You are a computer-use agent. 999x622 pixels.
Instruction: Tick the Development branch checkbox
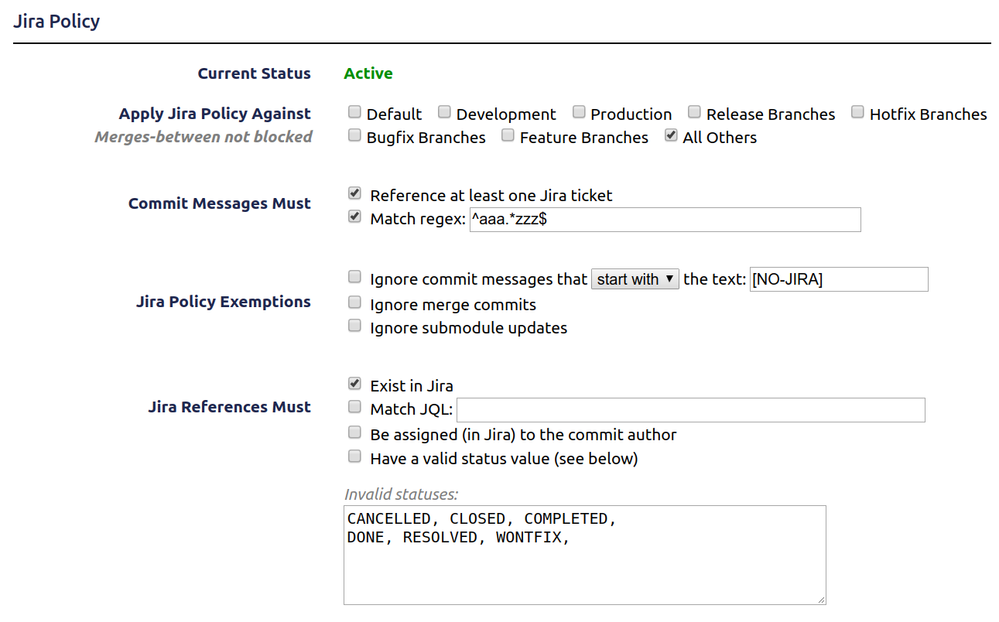[444, 112]
